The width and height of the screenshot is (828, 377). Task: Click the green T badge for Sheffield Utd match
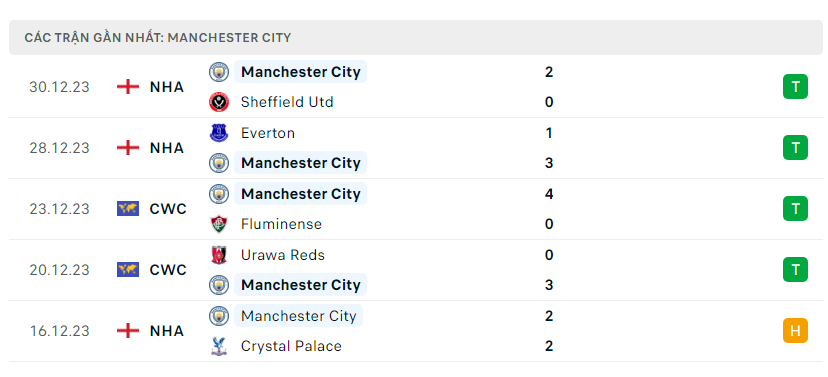click(x=795, y=87)
